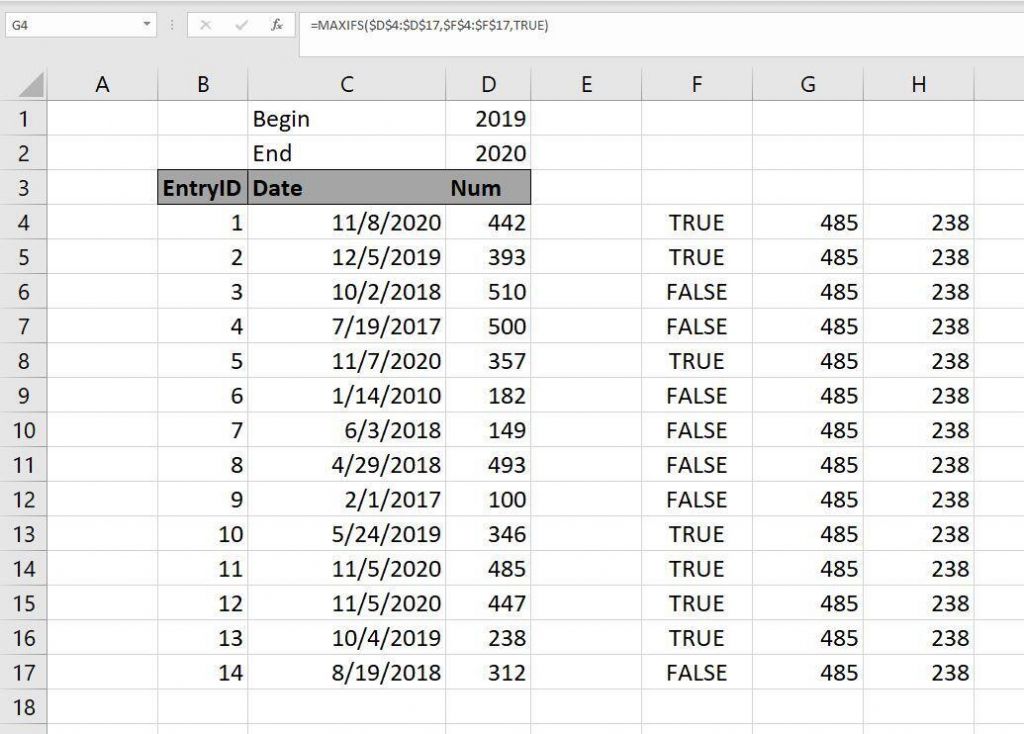Click the FALSE cell in row 17

point(696,673)
